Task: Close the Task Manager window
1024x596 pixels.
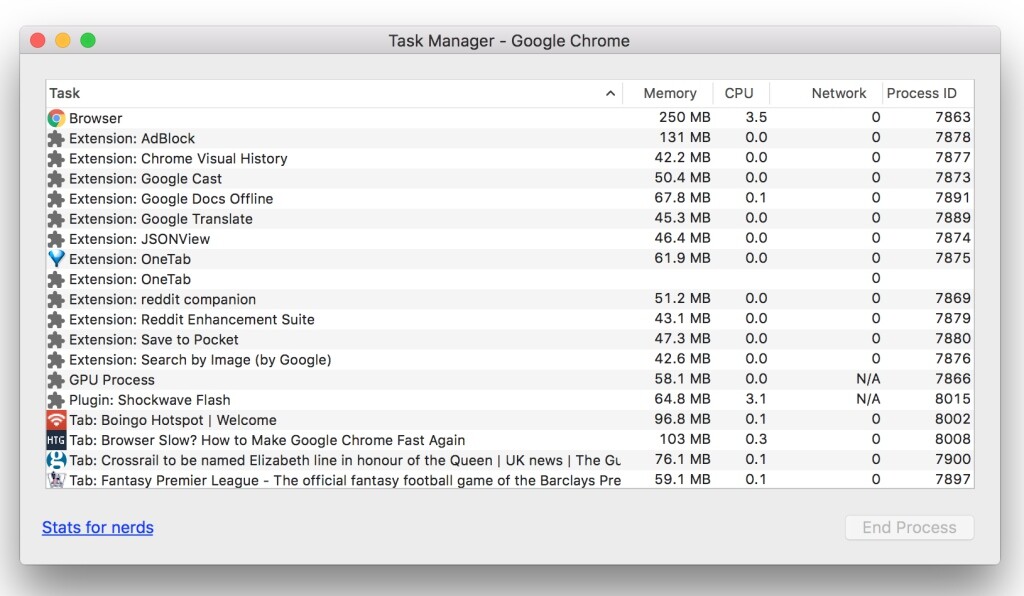Action: 38,40
